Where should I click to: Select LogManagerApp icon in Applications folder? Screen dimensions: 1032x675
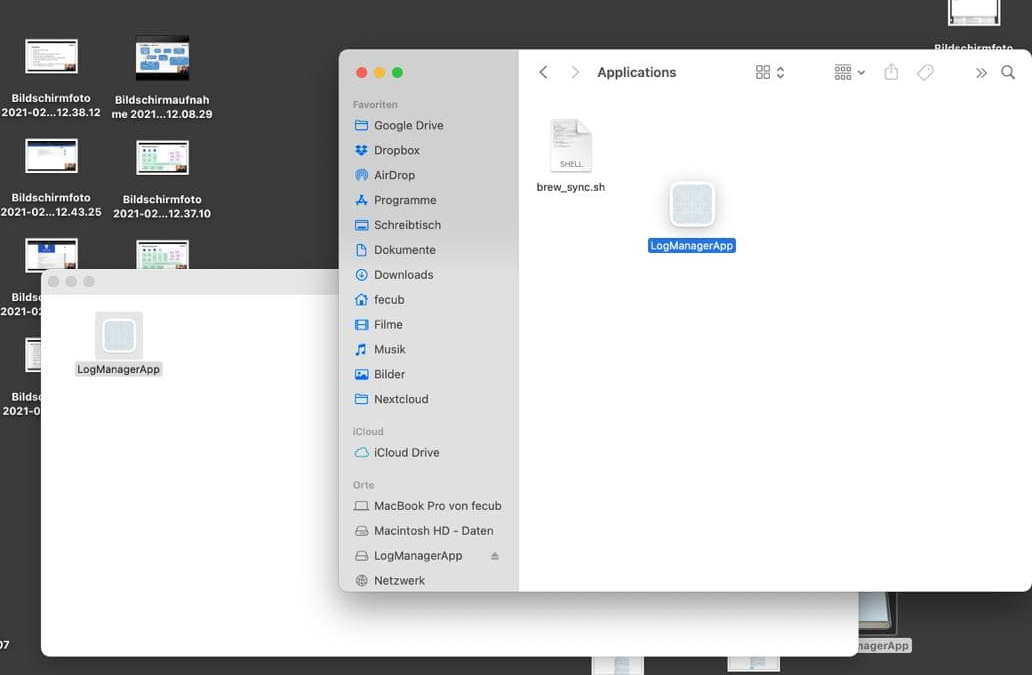(692, 206)
